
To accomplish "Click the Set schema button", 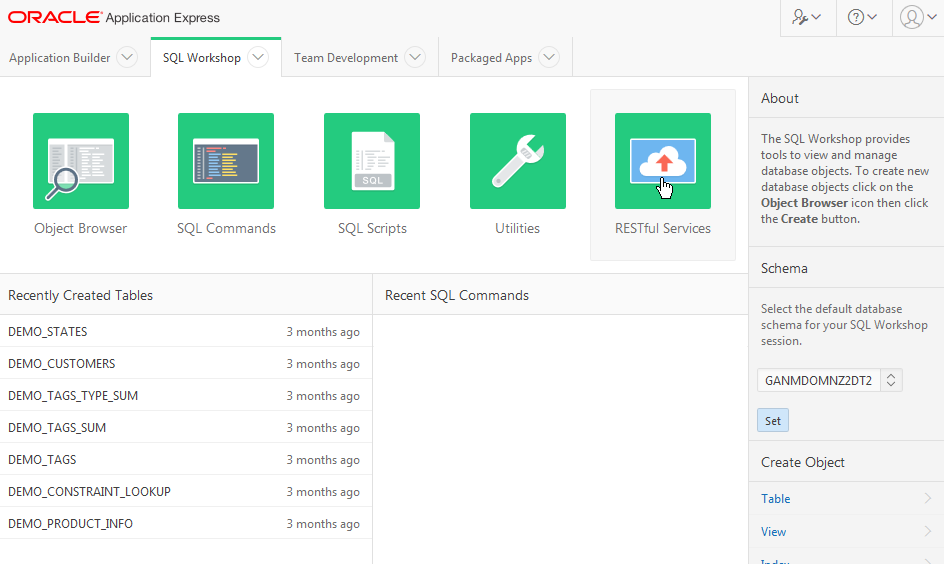I will click(773, 421).
